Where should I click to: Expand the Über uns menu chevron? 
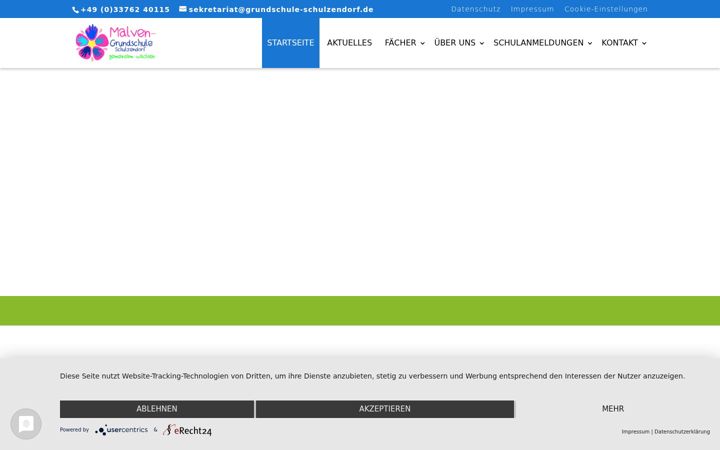tap(482, 43)
